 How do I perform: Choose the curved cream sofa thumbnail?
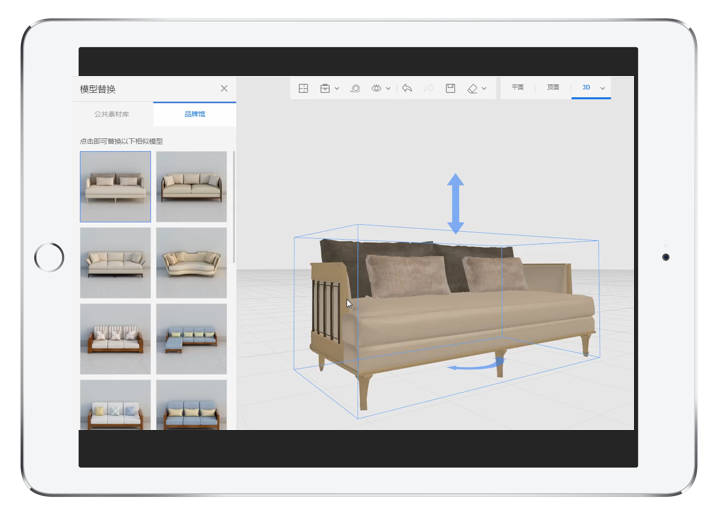point(191,262)
